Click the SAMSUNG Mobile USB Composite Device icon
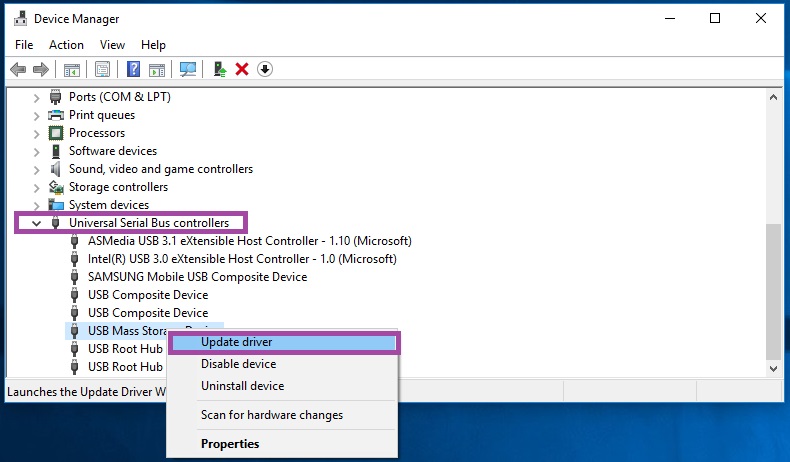 pos(75,277)
